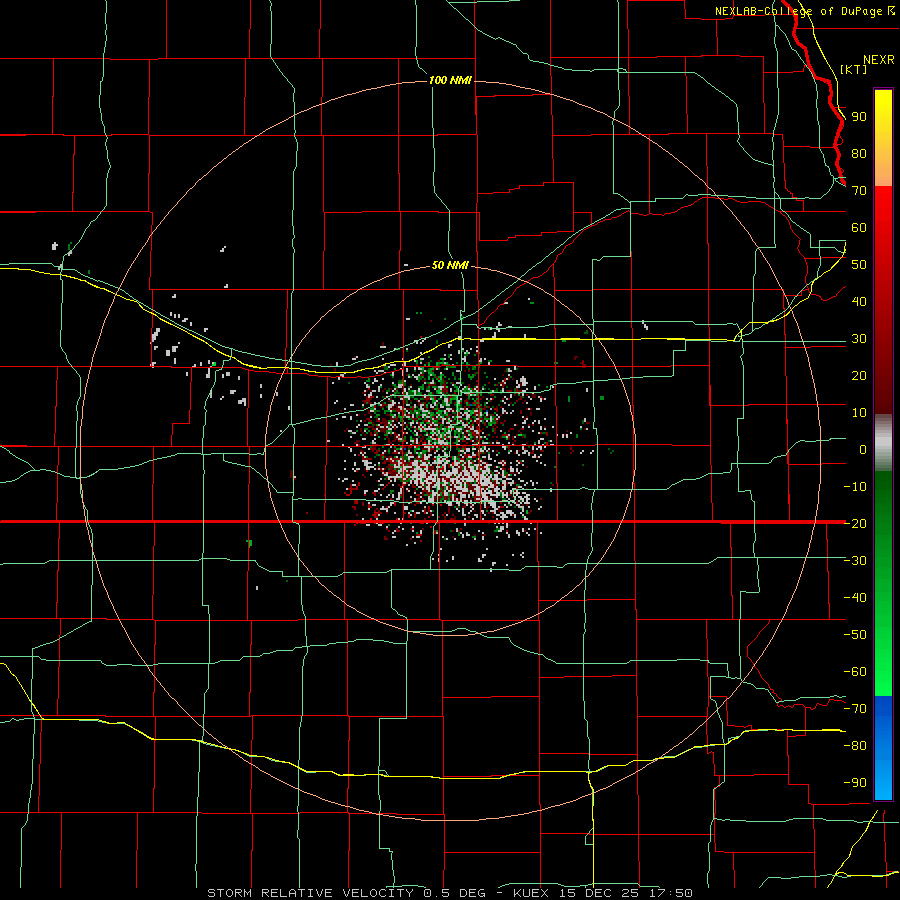Image resolution: width=900 pixels, height=900 pixels.
Task: Select the 50 NMI range ring label
Action: pos(450,265)
